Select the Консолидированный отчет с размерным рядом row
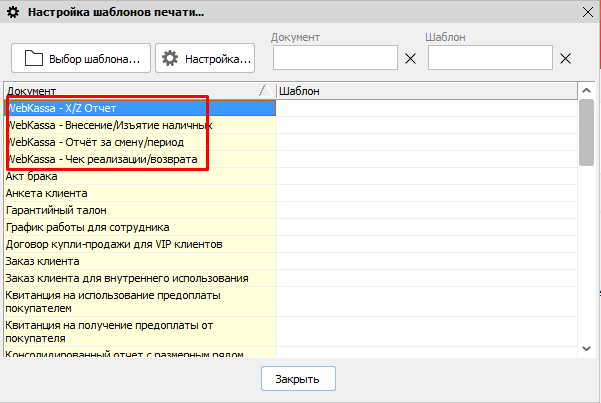 (x=140, y=352)
